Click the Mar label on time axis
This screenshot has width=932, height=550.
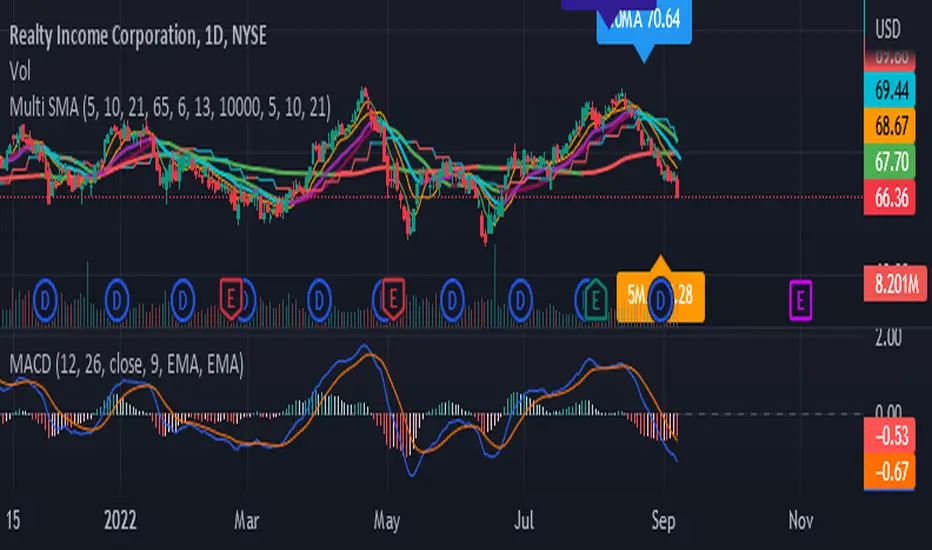coord(246,520)
